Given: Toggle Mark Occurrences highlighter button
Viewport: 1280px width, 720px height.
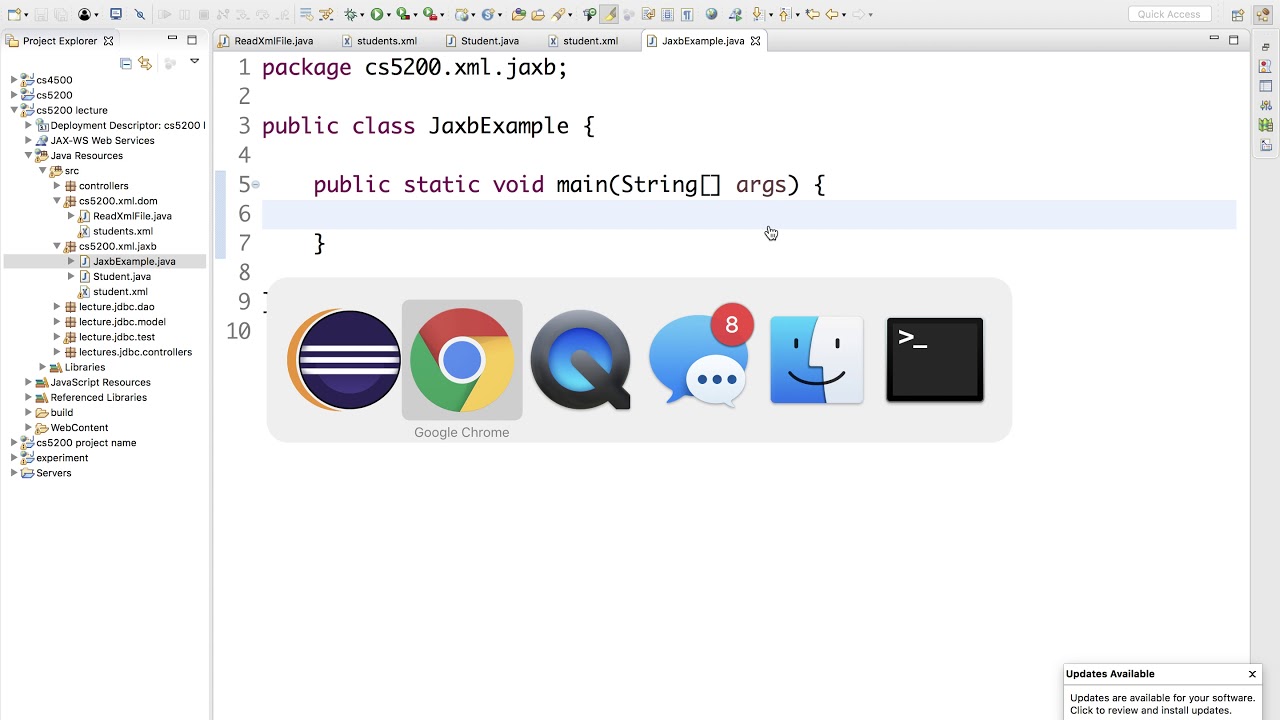Looking at the screenshot, I should 607,14.
